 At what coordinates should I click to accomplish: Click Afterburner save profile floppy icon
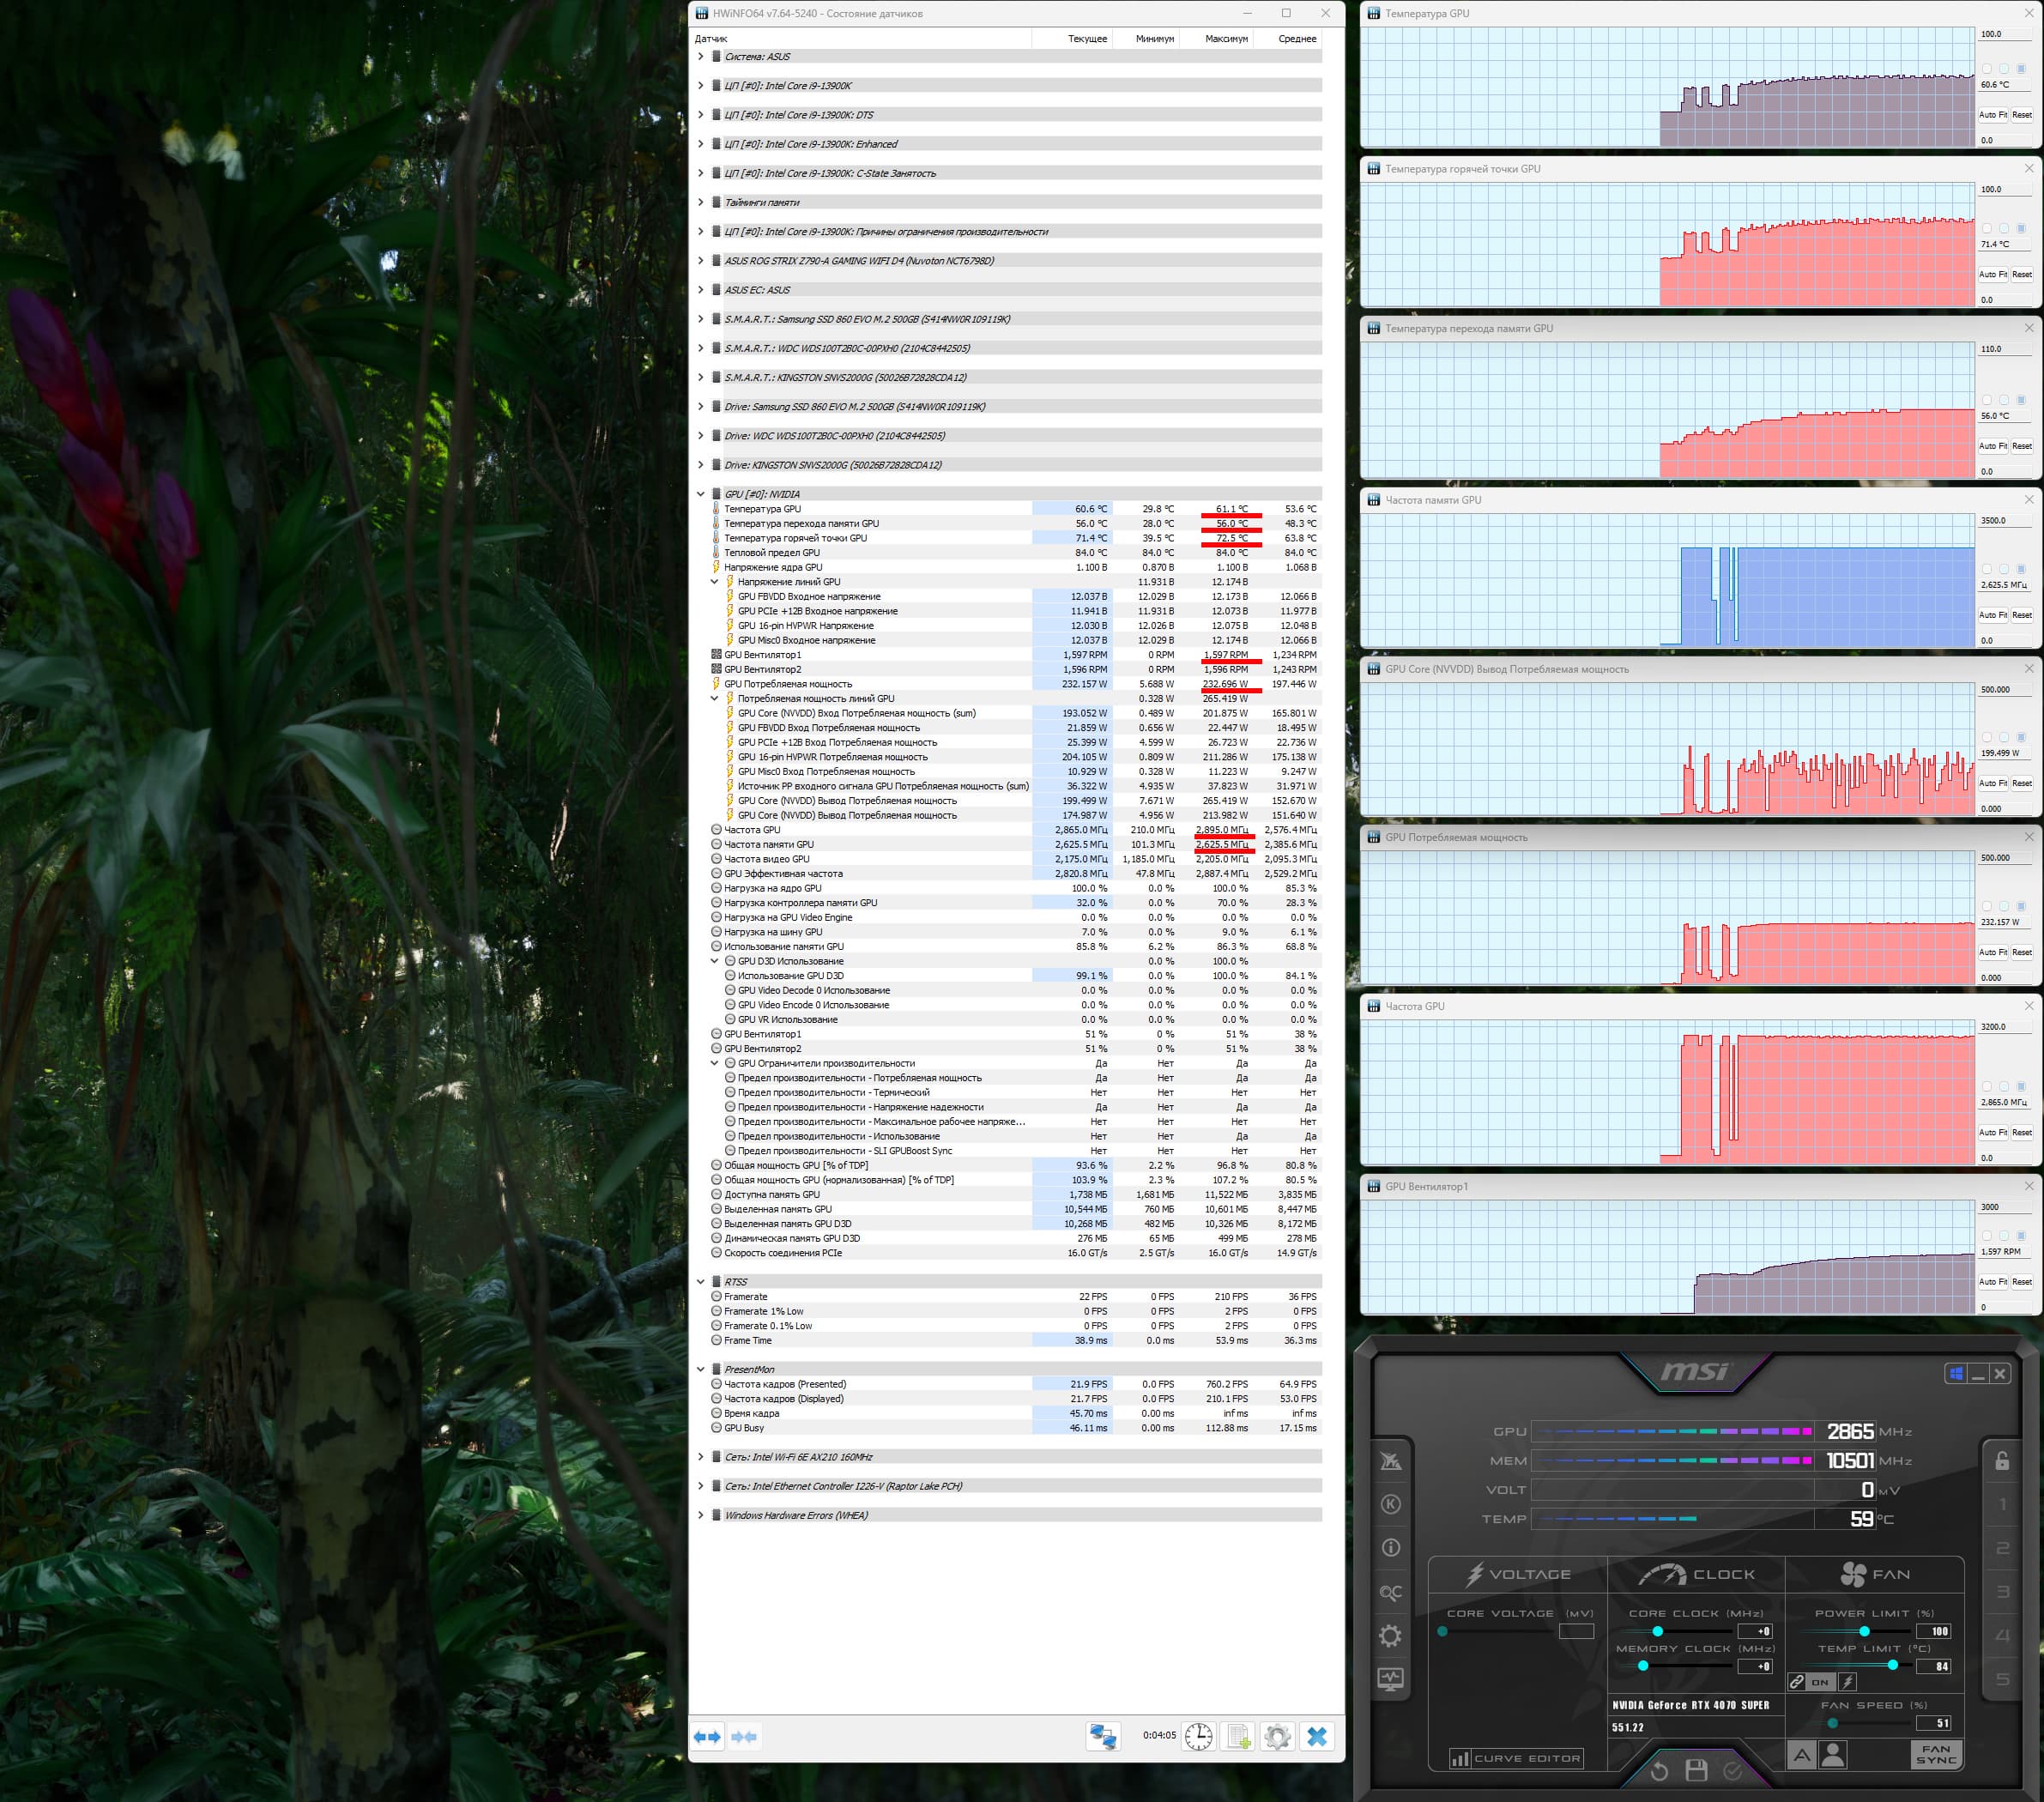coord(1696,1771)
